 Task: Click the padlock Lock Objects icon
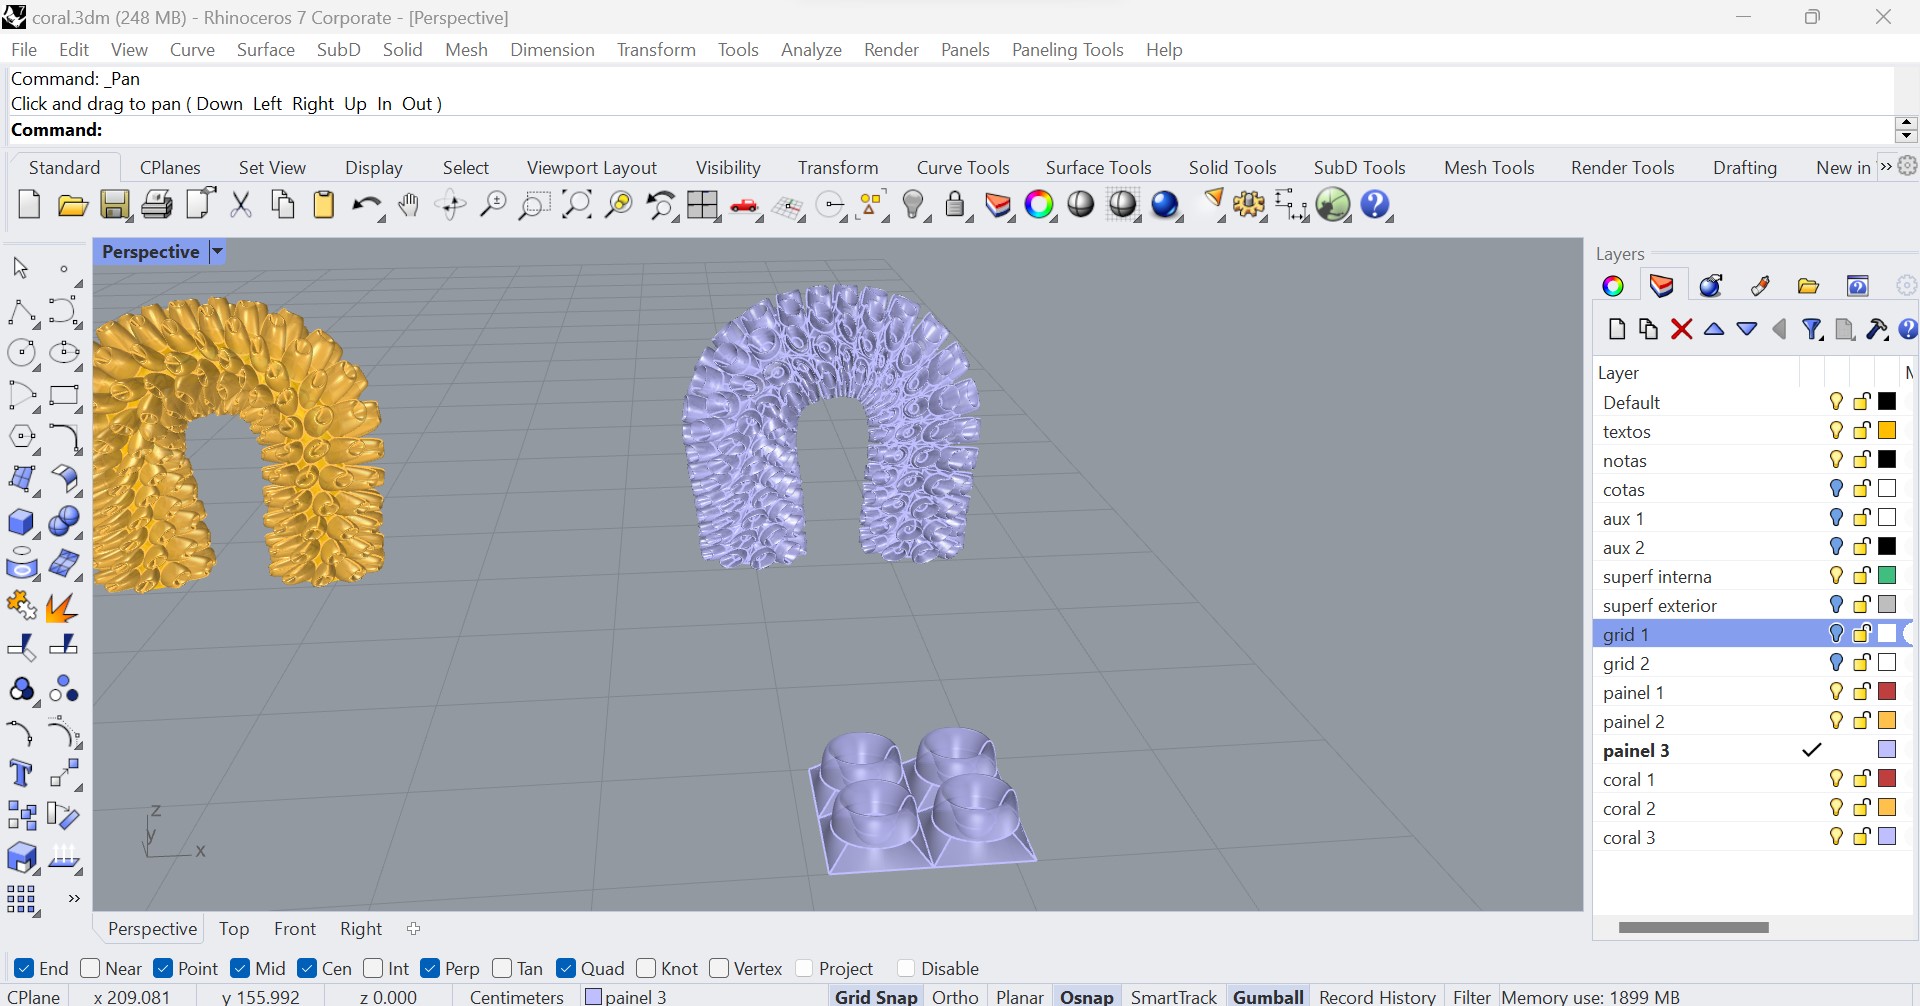(956, 205)
